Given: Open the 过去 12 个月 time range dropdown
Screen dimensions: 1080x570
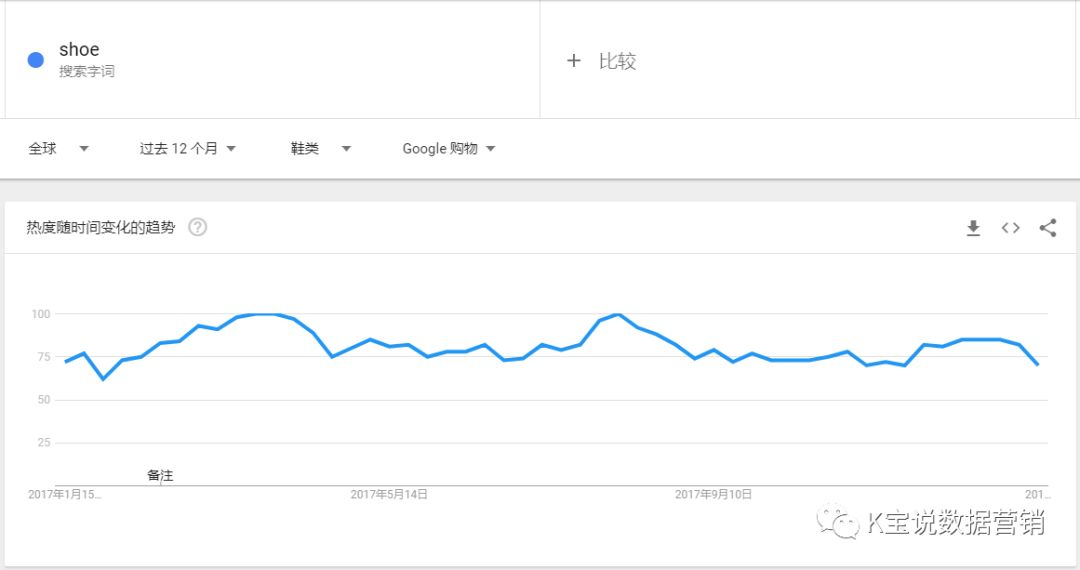Looking at the screenshot, I should [x=187, y=149].
